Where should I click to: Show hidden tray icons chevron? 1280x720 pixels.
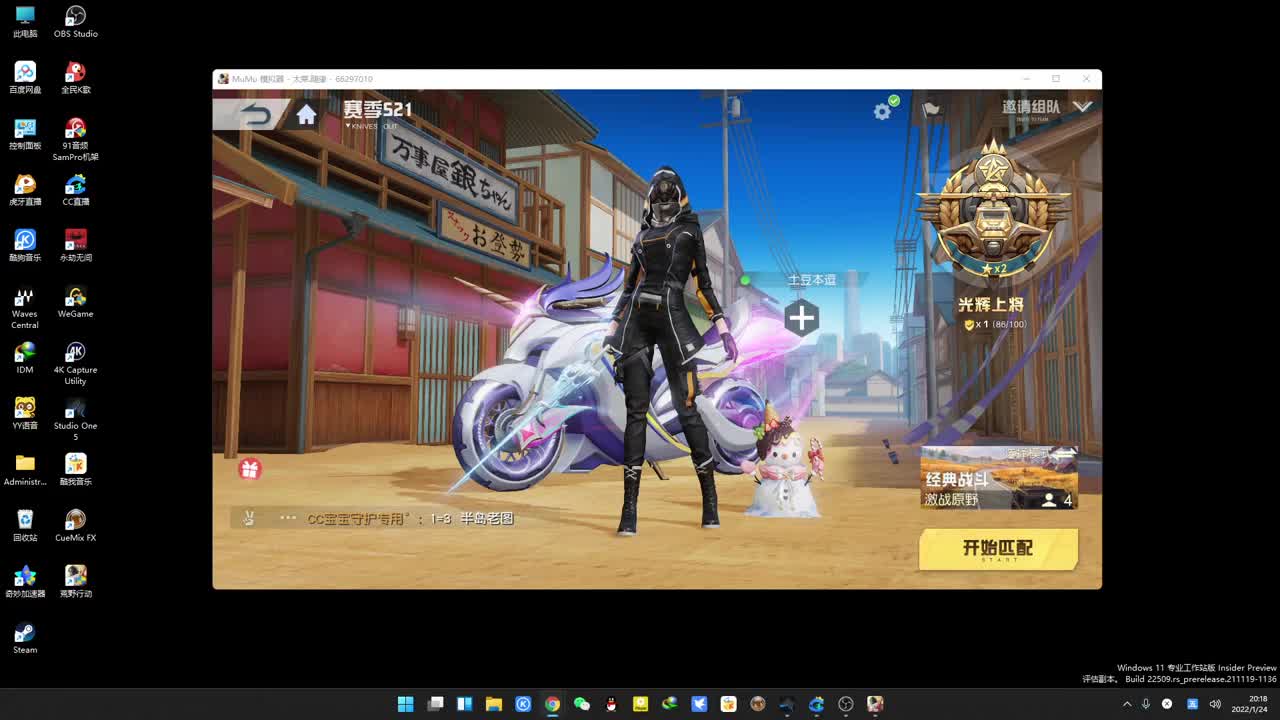[x=1127, y=704]
